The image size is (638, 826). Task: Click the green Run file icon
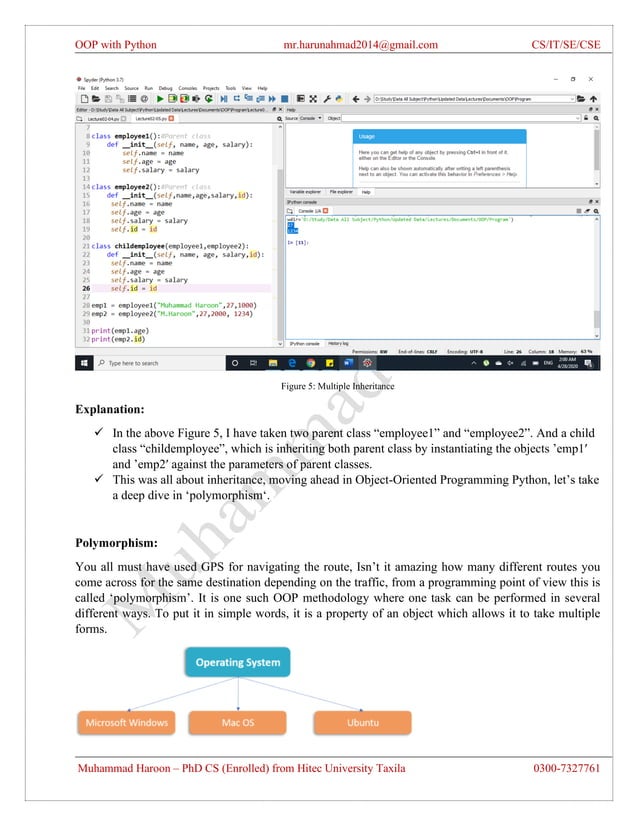(160, 99)
